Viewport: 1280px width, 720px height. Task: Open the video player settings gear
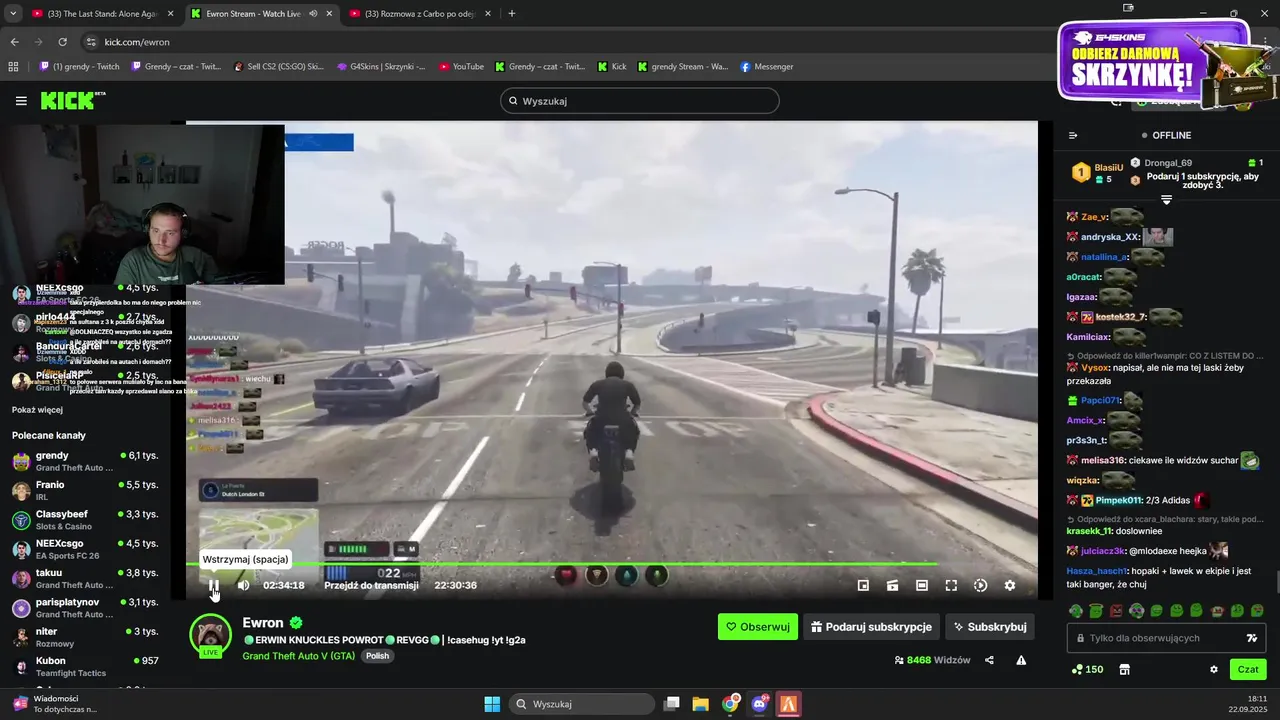[1010, 585]
